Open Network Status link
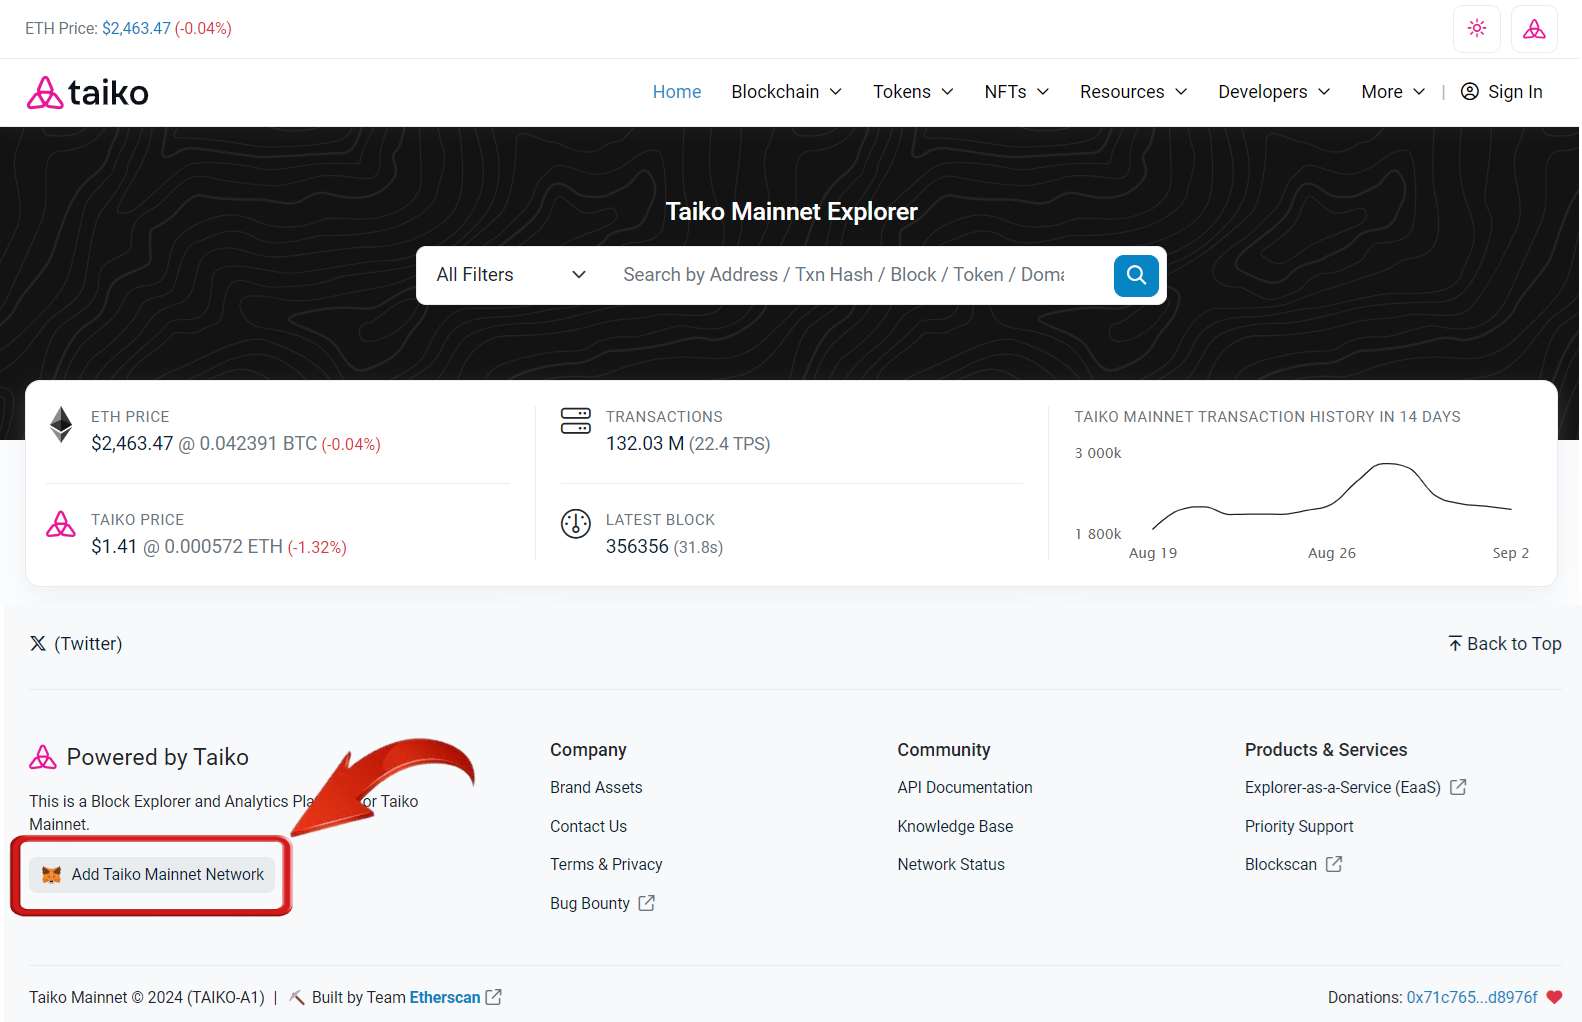 click(x=951, y=865)
